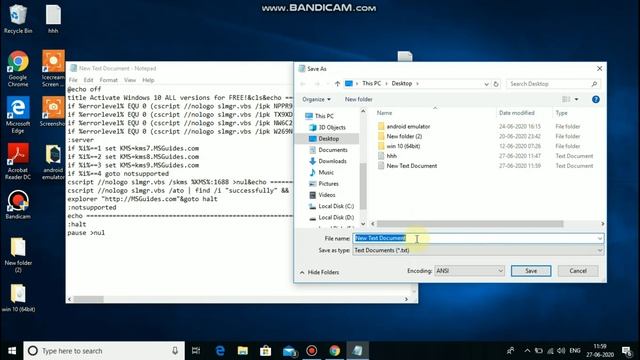Open Notepad Help menu
Screen dimensions: 640x360
148,80
